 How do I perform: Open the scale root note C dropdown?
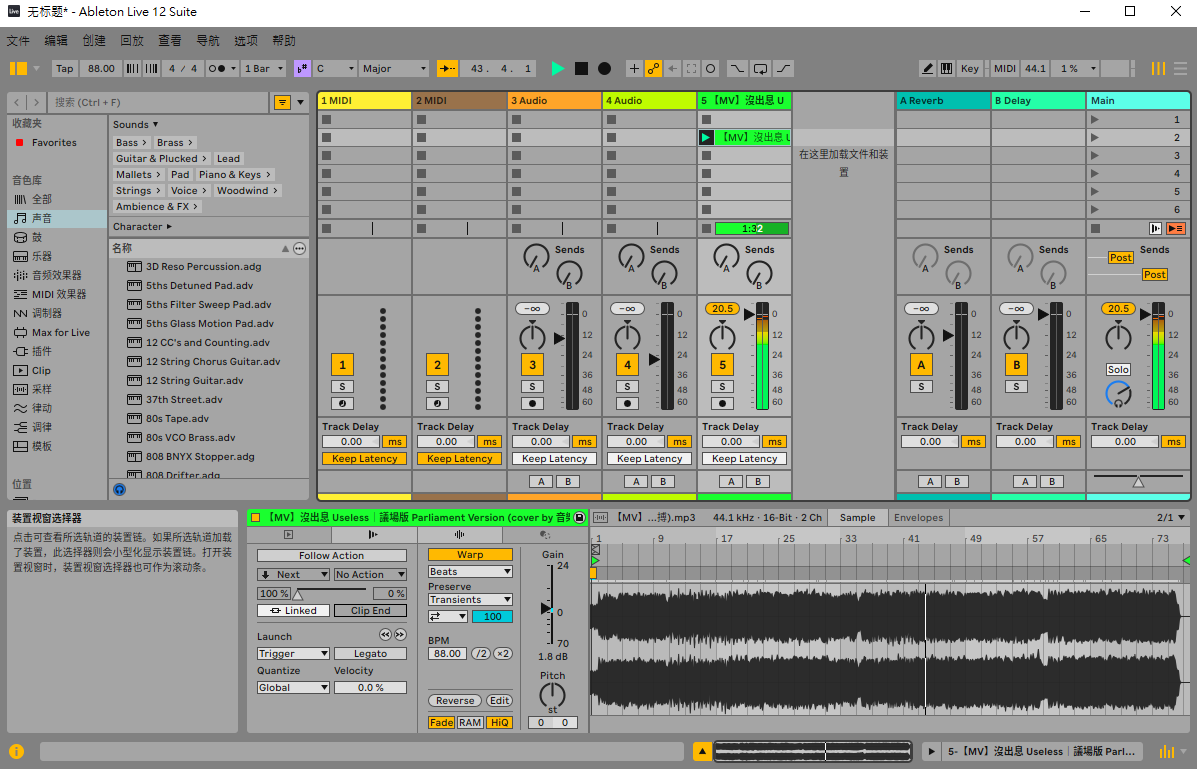click(334, 69)
